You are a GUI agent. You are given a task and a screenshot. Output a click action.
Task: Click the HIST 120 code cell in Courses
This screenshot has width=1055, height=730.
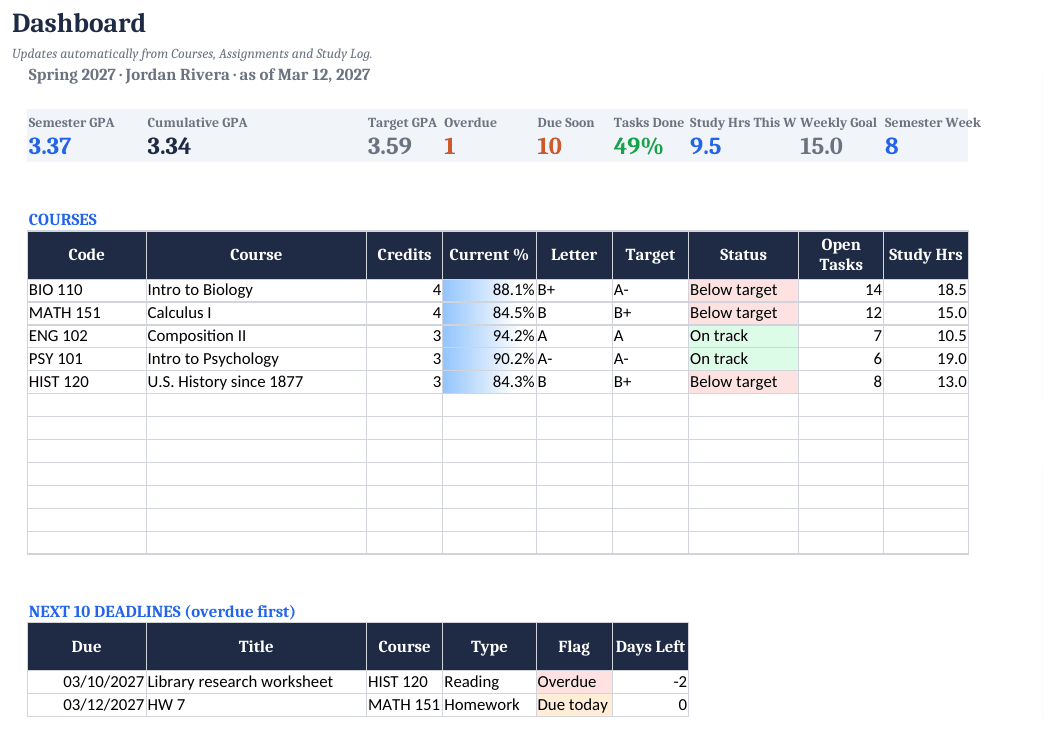point(87,381)
